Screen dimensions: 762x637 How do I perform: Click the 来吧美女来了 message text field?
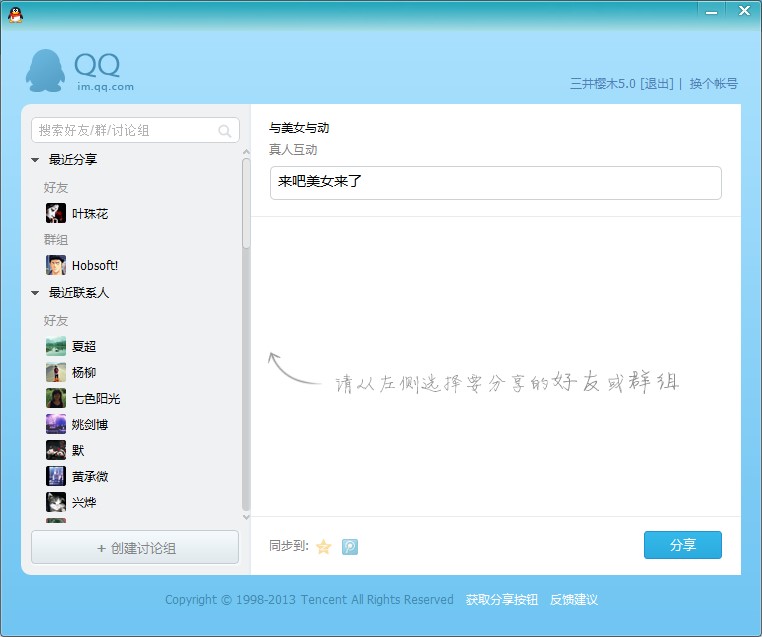coord(495,183)
